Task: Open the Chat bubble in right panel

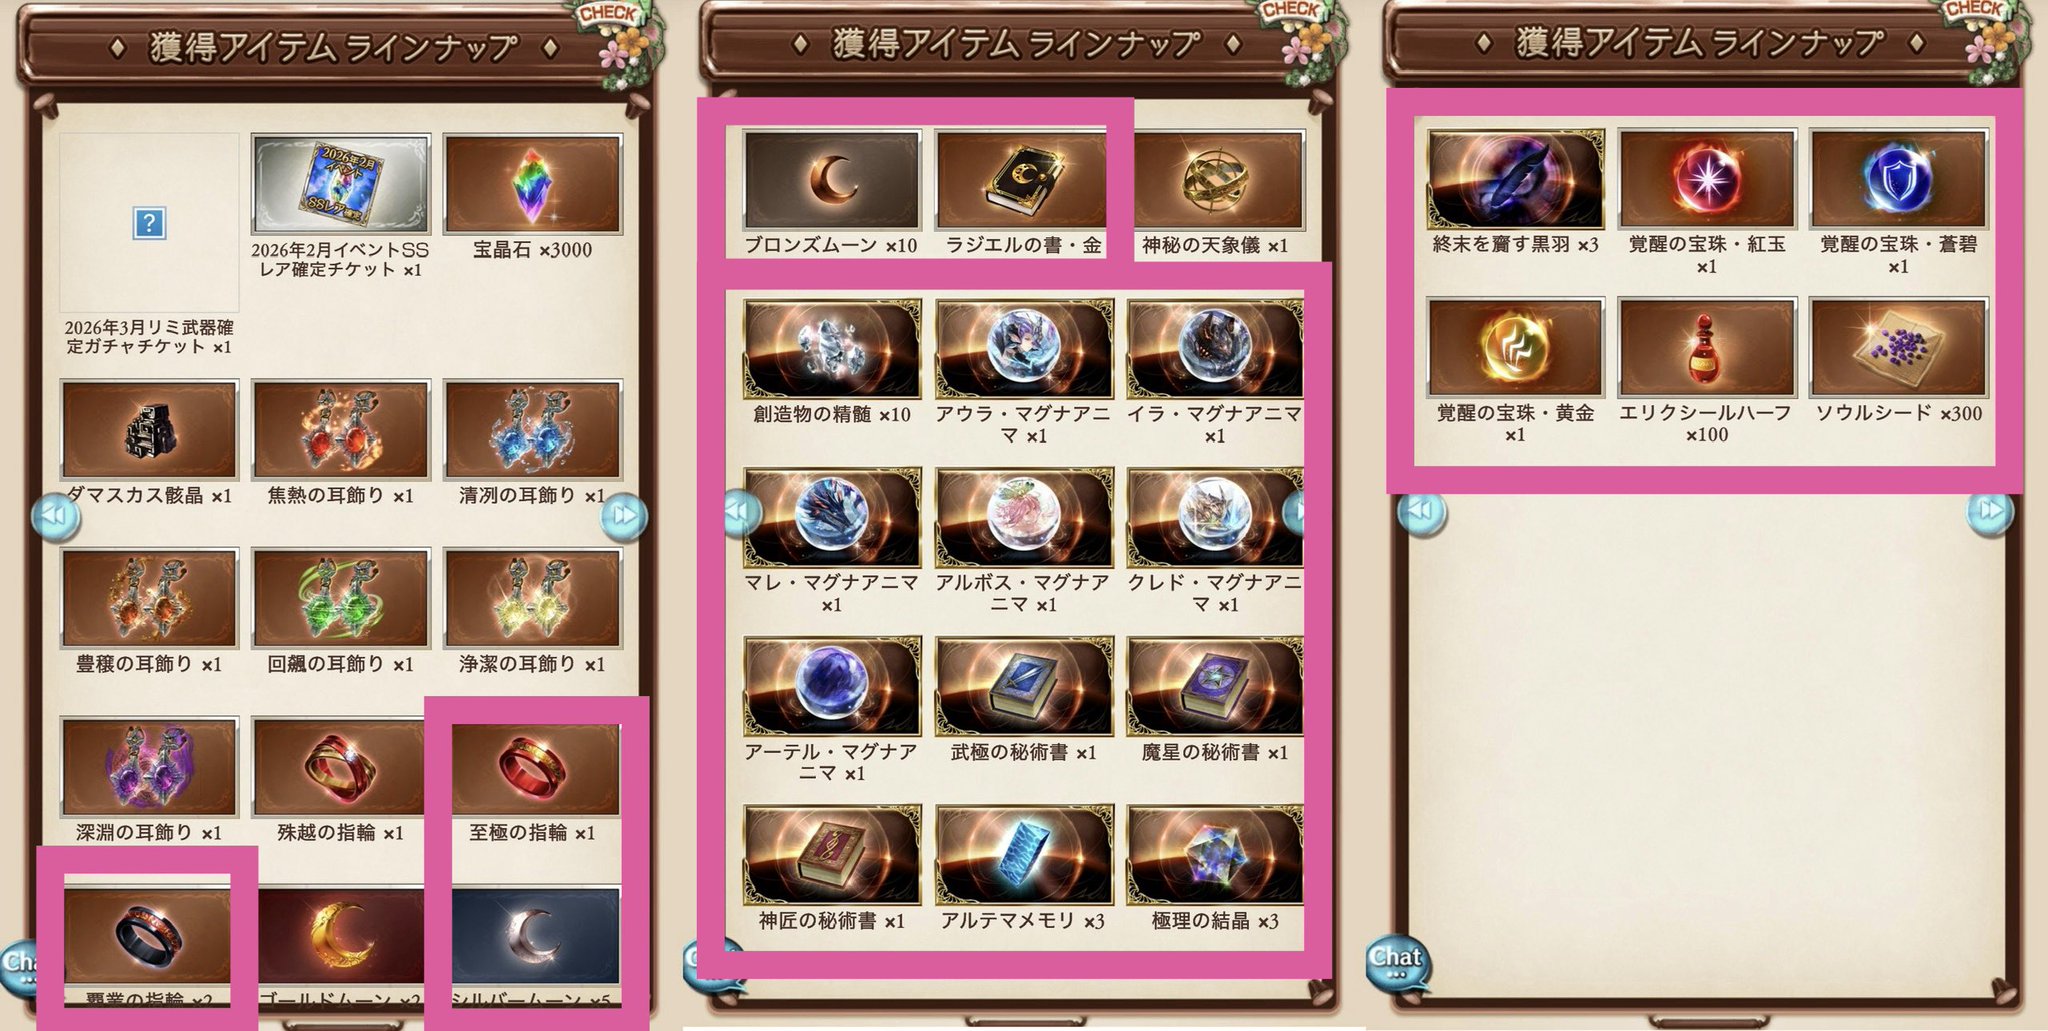Action: (1397, 961)
